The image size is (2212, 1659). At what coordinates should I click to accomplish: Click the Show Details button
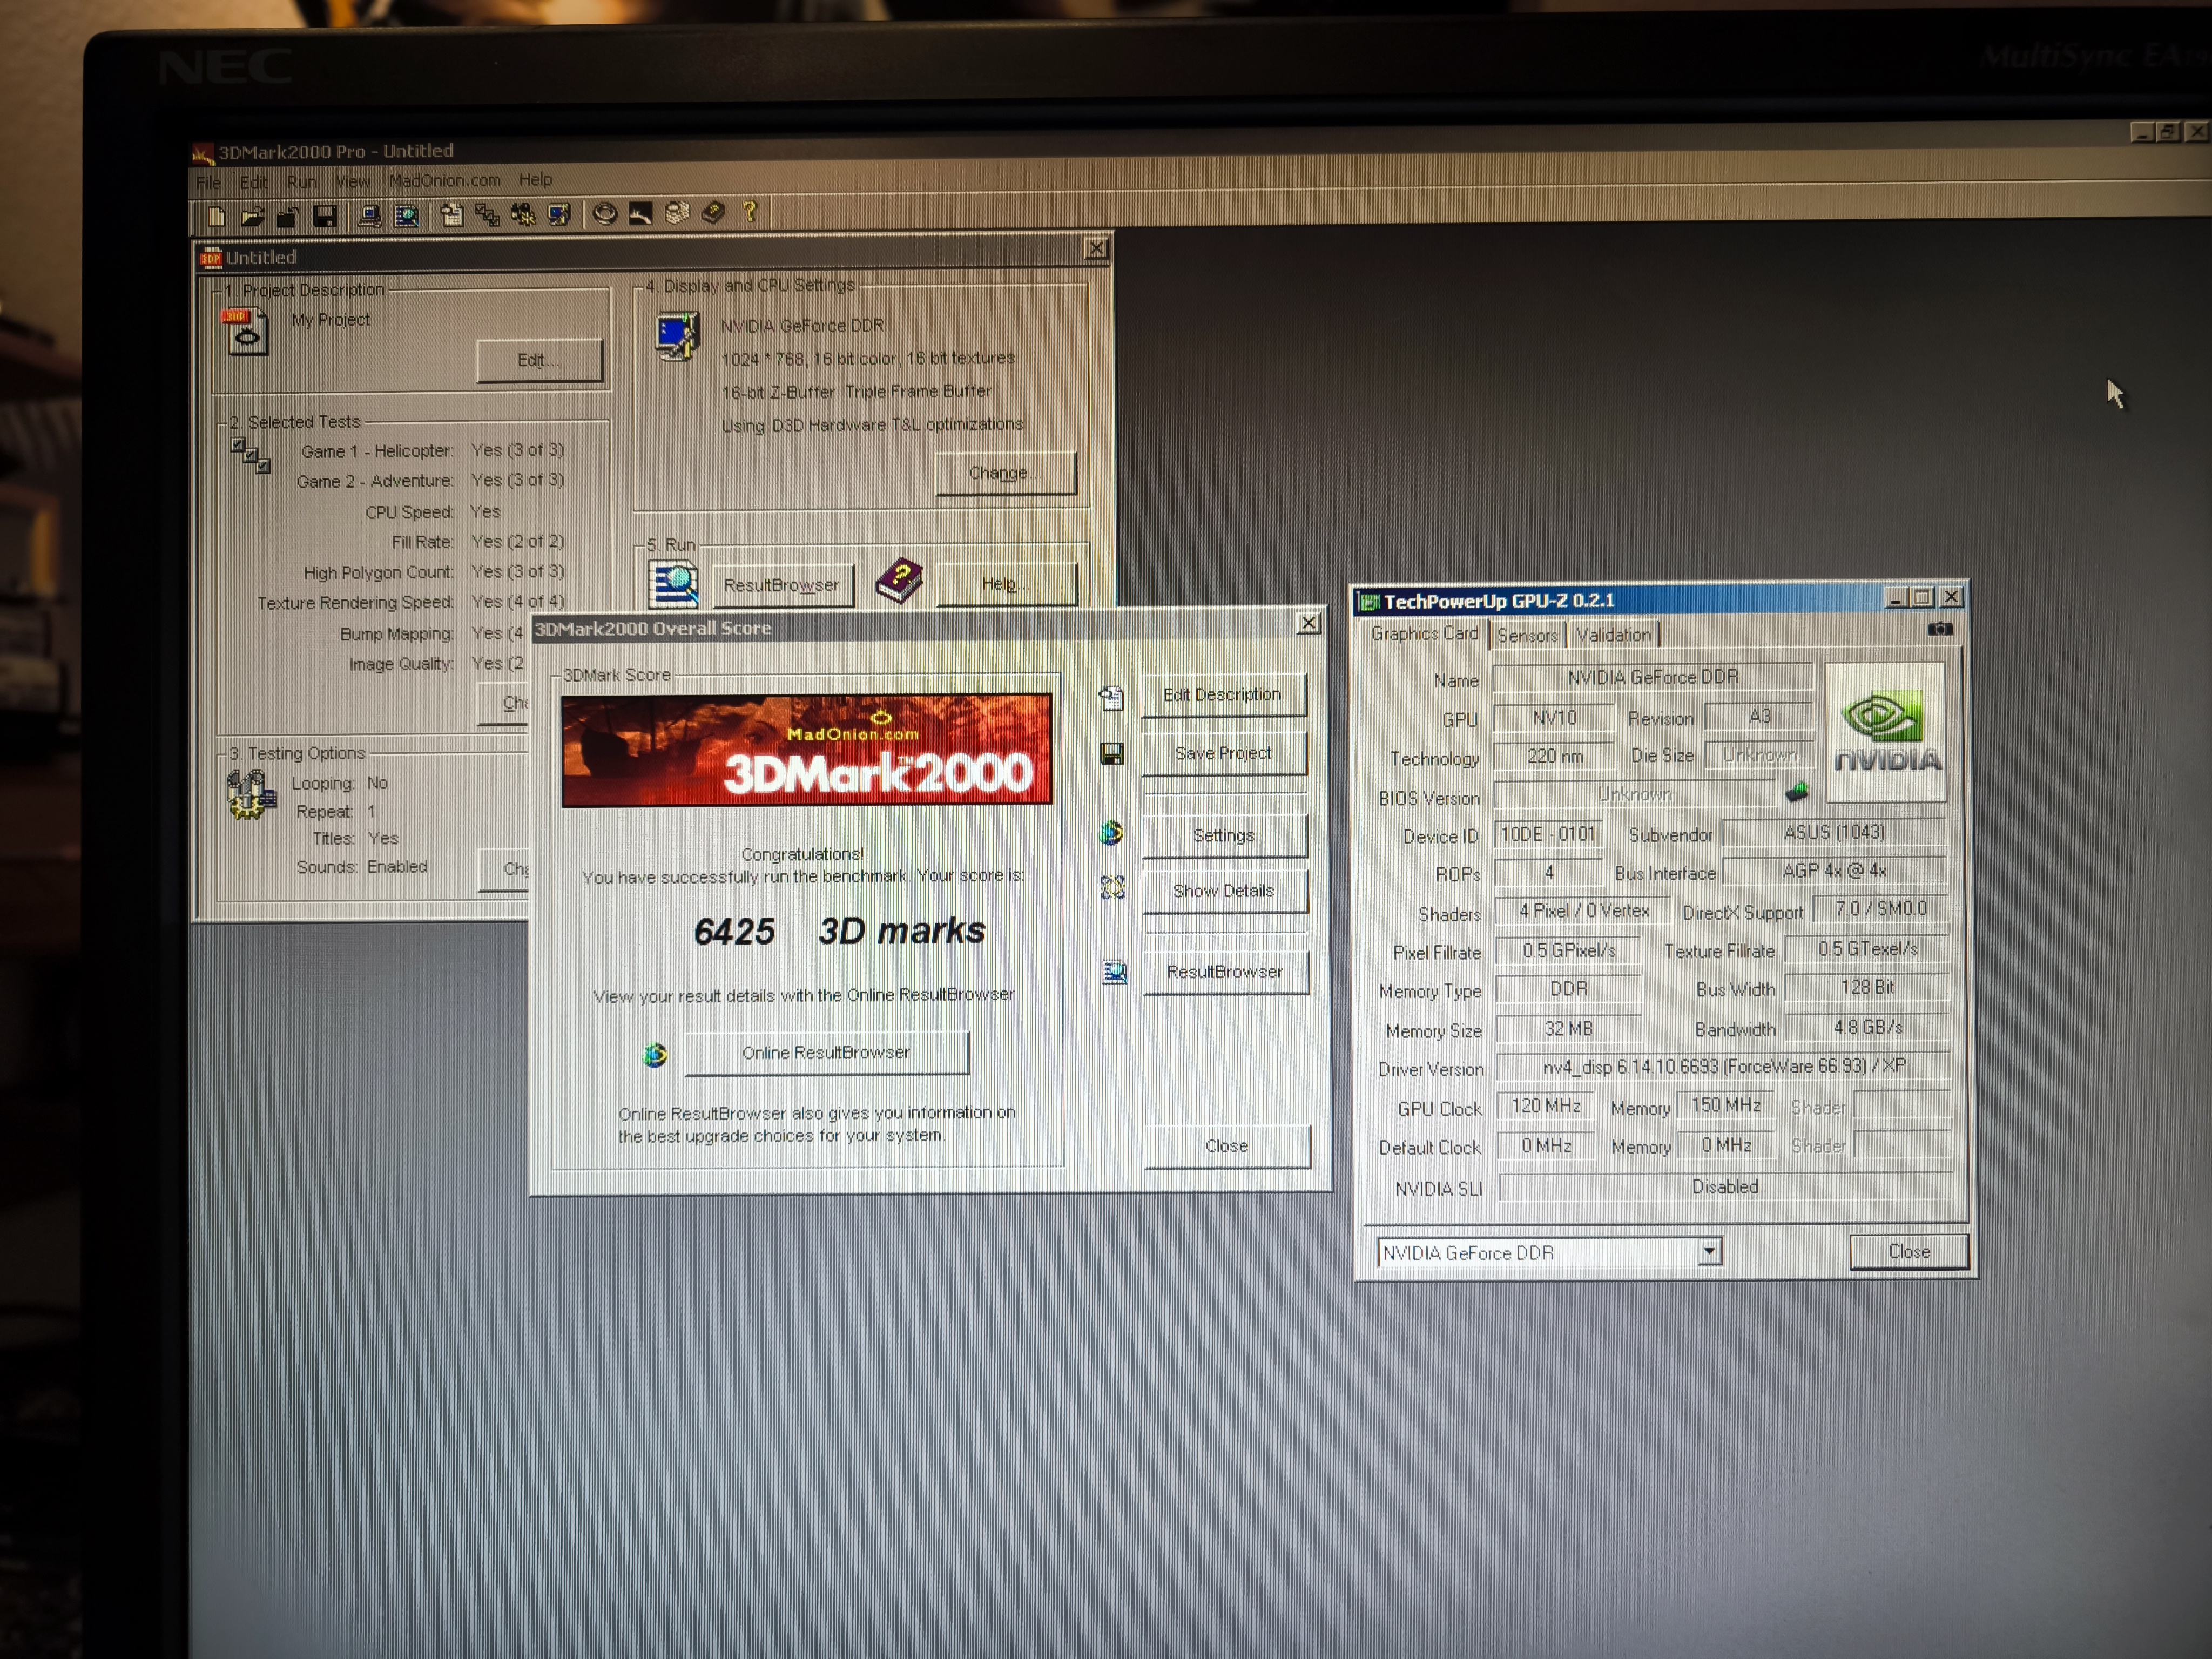click(1223, 891)
